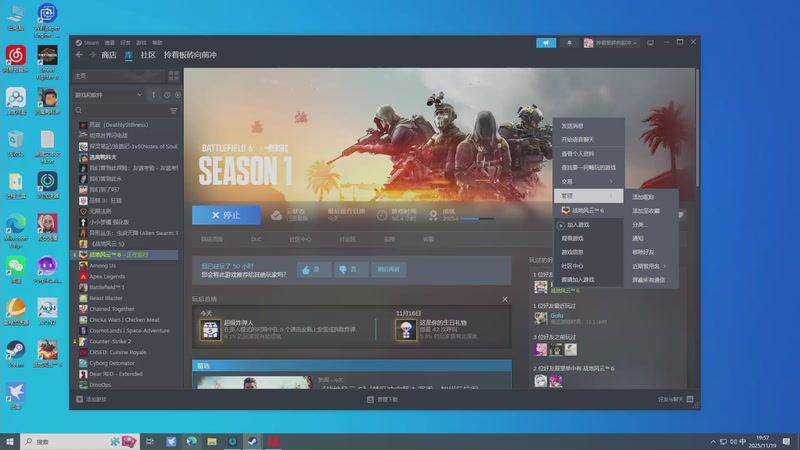Open 管理下载 downloads at bottom bar
Screen dimensions: 800x450
(383, 399)
